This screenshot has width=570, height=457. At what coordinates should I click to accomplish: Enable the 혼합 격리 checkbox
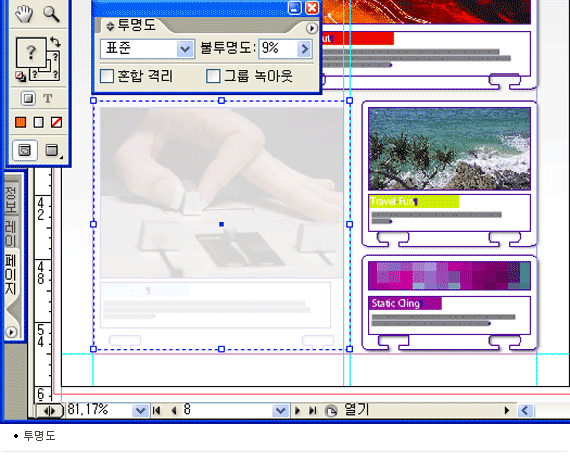point(107,76)
